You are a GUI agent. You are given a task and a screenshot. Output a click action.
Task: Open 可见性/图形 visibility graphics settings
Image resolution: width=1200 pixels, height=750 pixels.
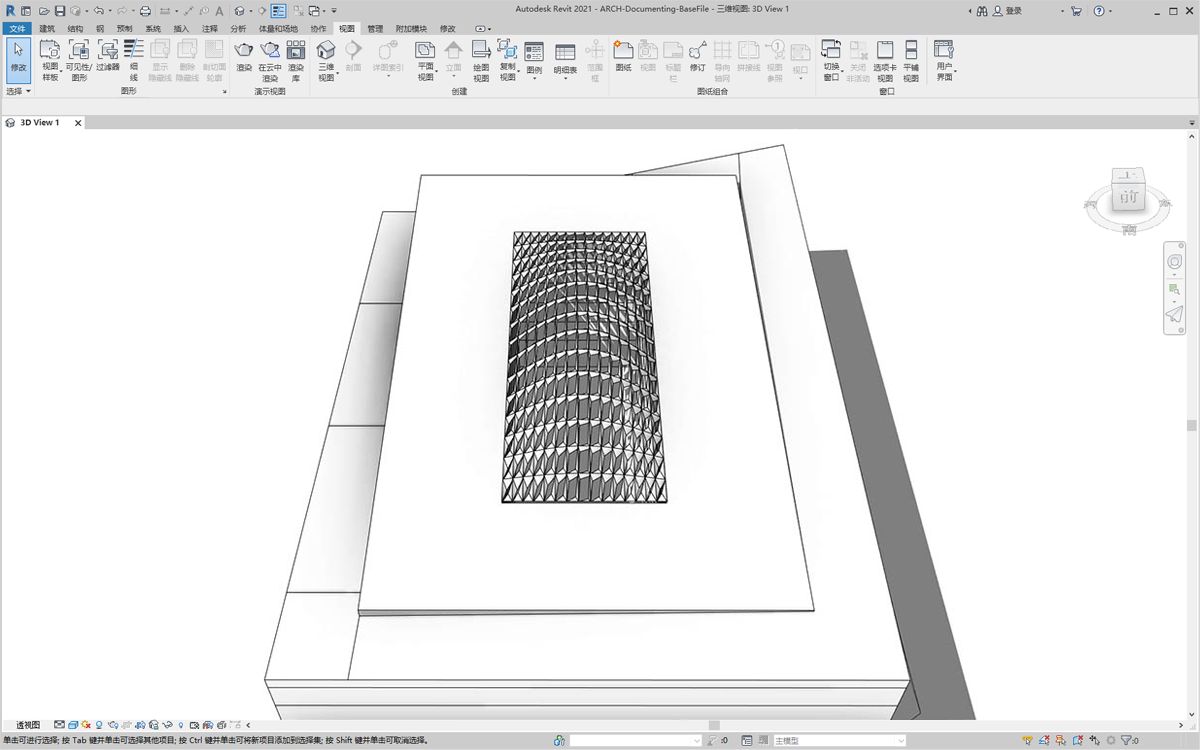pos(78,60)
